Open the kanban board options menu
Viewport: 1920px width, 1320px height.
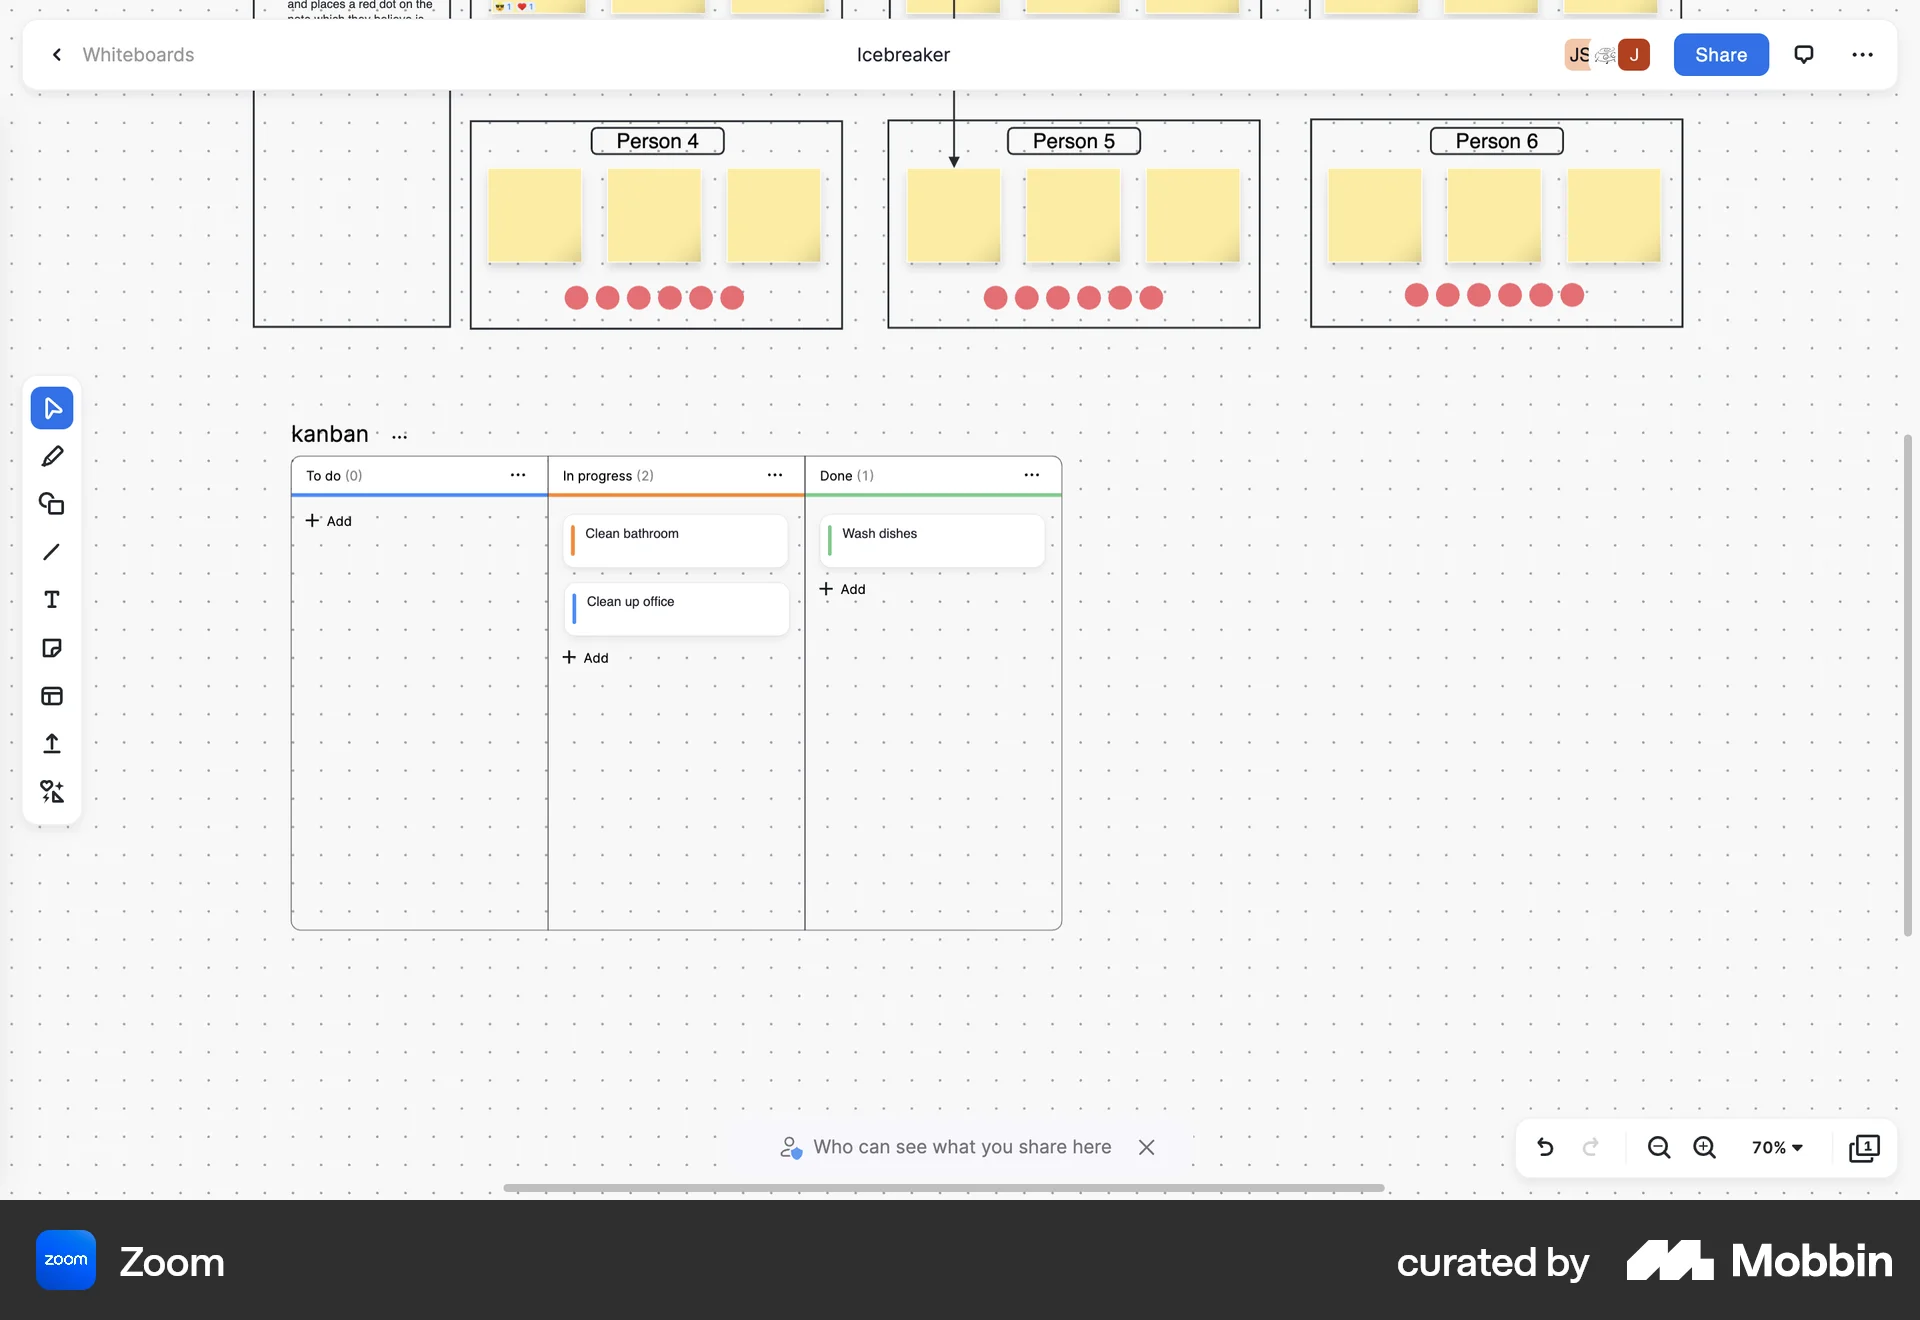pyautogui.click(x=398, y=436)
